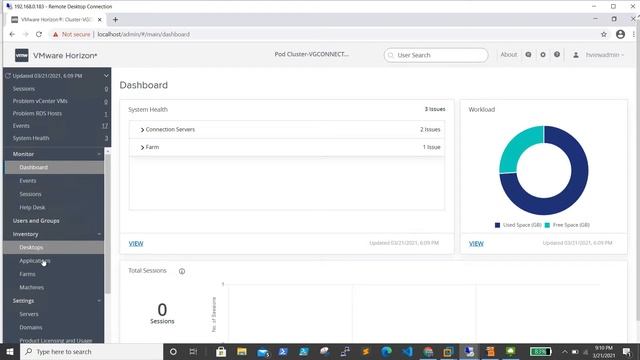The height and width of the screenshot is (360, 640).
Task: Open Users and Groups
Action: (36, 221)
